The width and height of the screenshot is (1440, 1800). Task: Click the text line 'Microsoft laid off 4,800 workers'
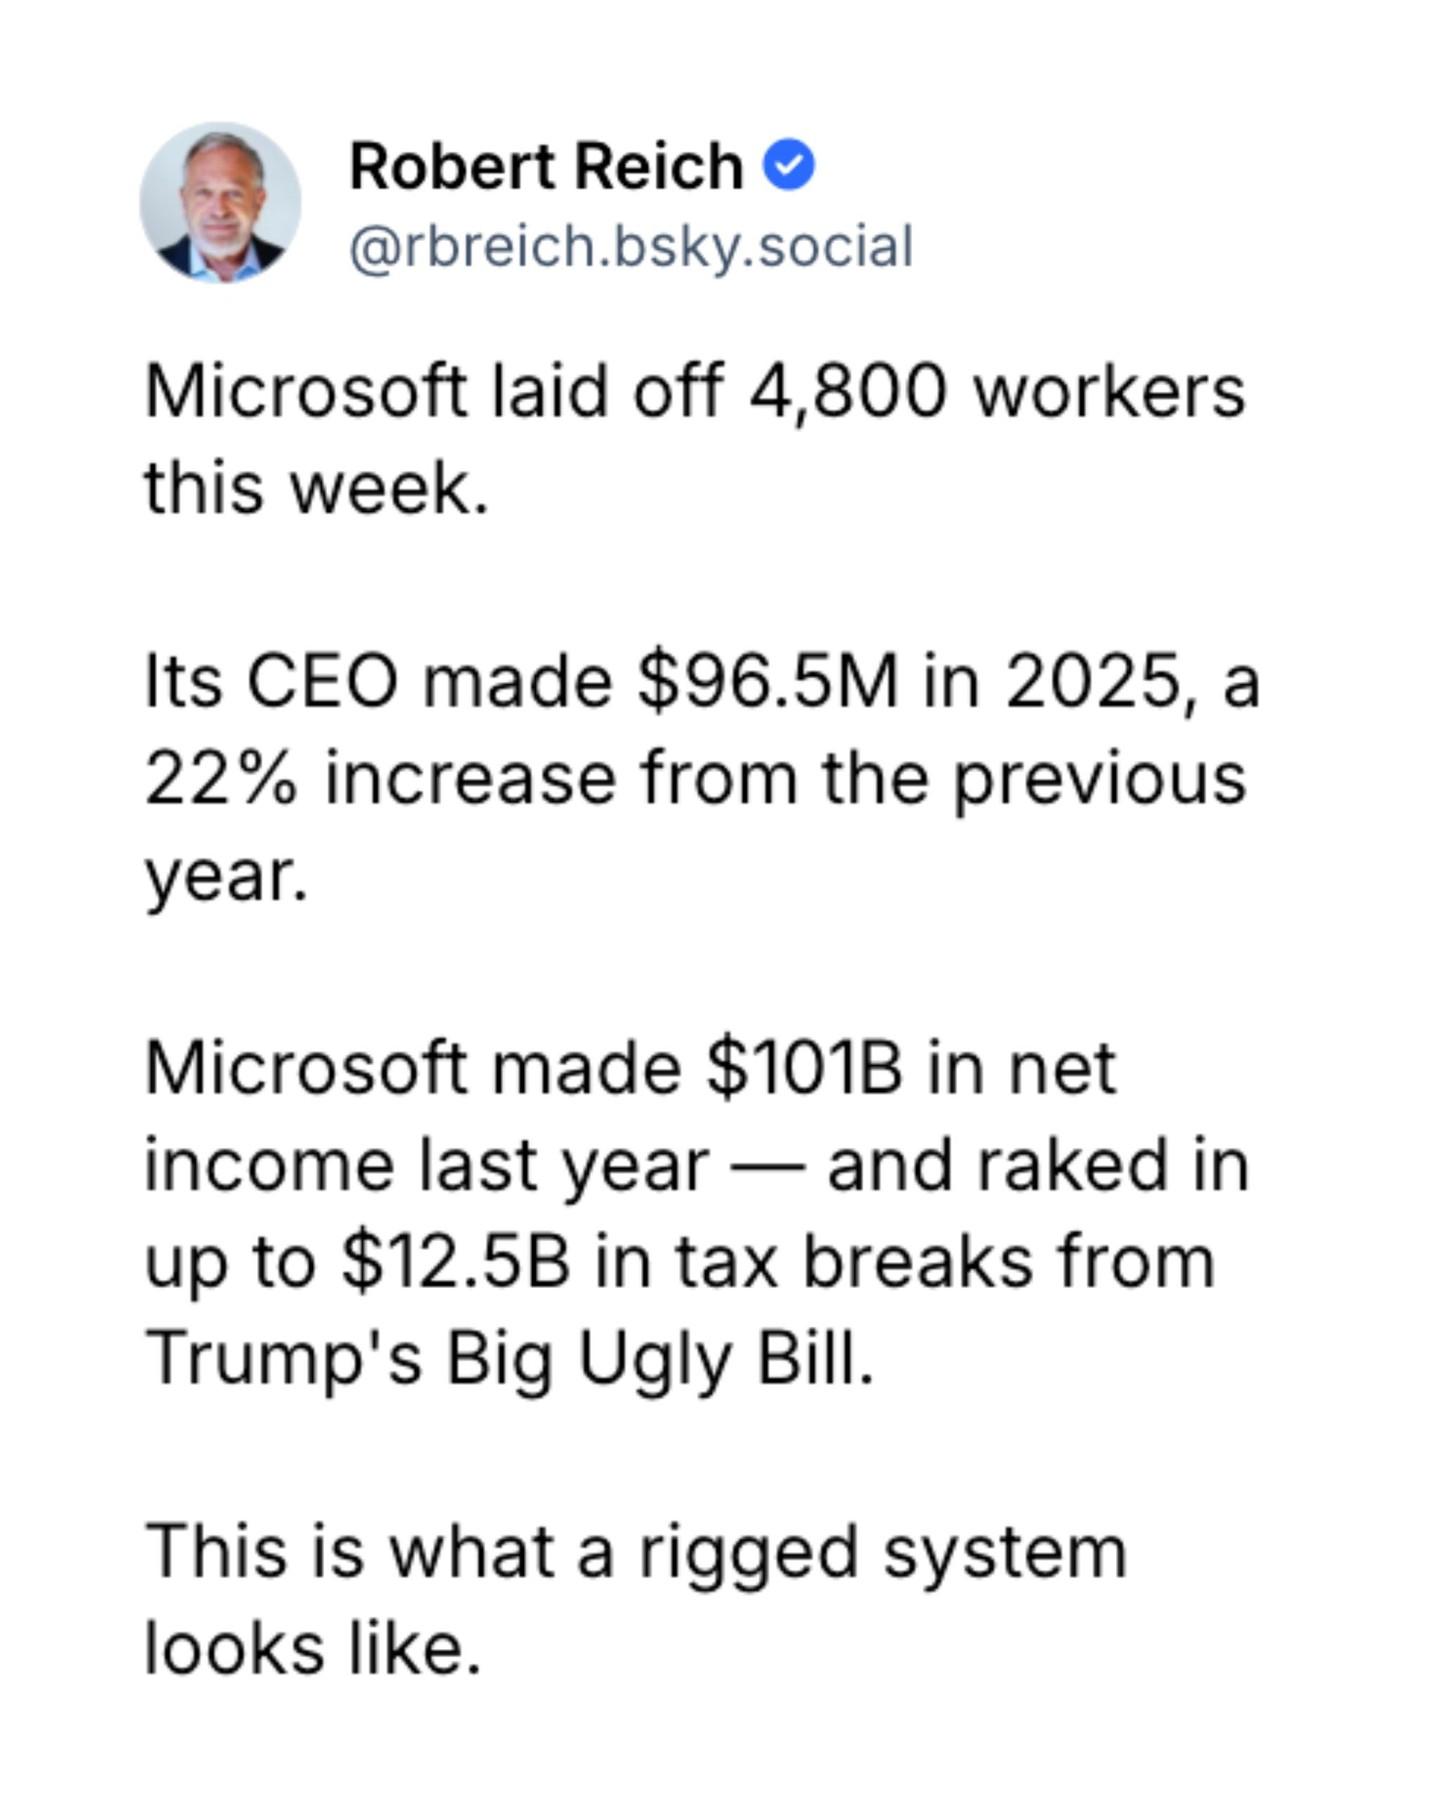pos(695,391)
